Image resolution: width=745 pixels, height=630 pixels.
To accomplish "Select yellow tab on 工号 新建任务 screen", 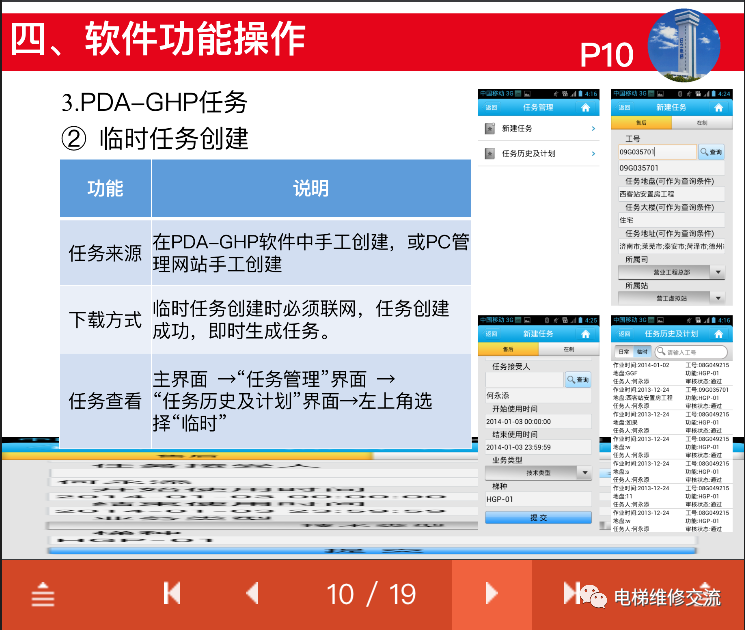I will tap(641, 123).
